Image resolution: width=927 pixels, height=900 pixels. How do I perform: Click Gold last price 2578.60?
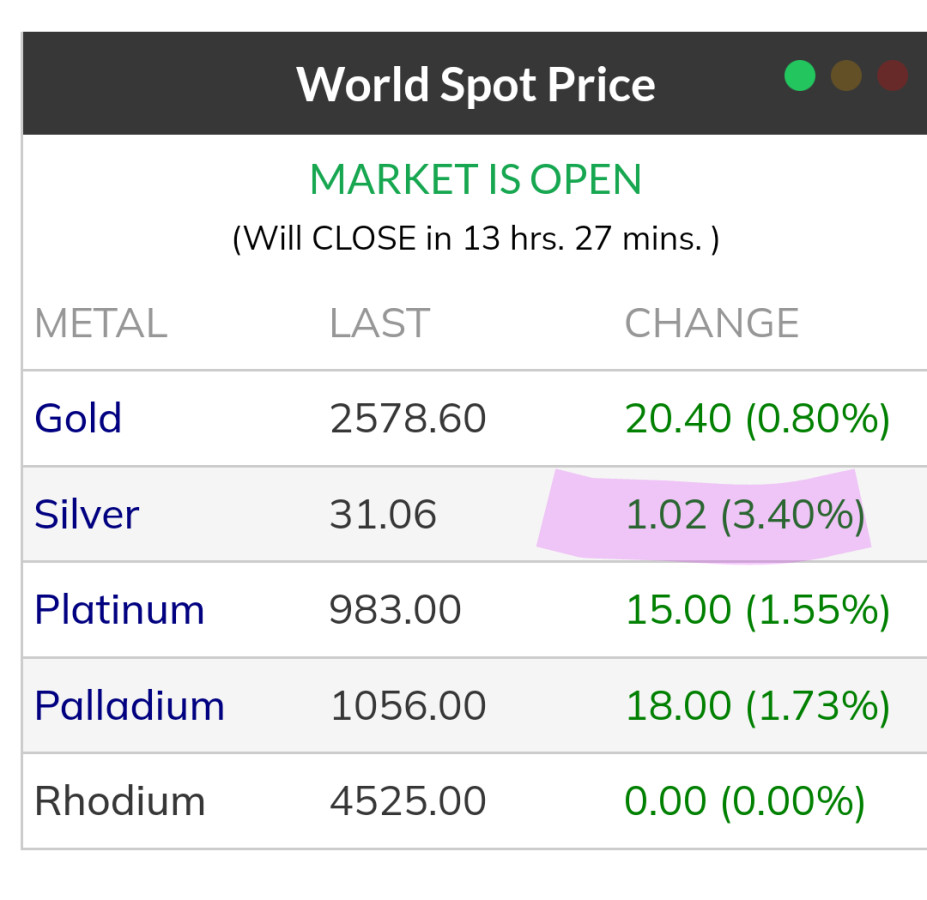408,418
